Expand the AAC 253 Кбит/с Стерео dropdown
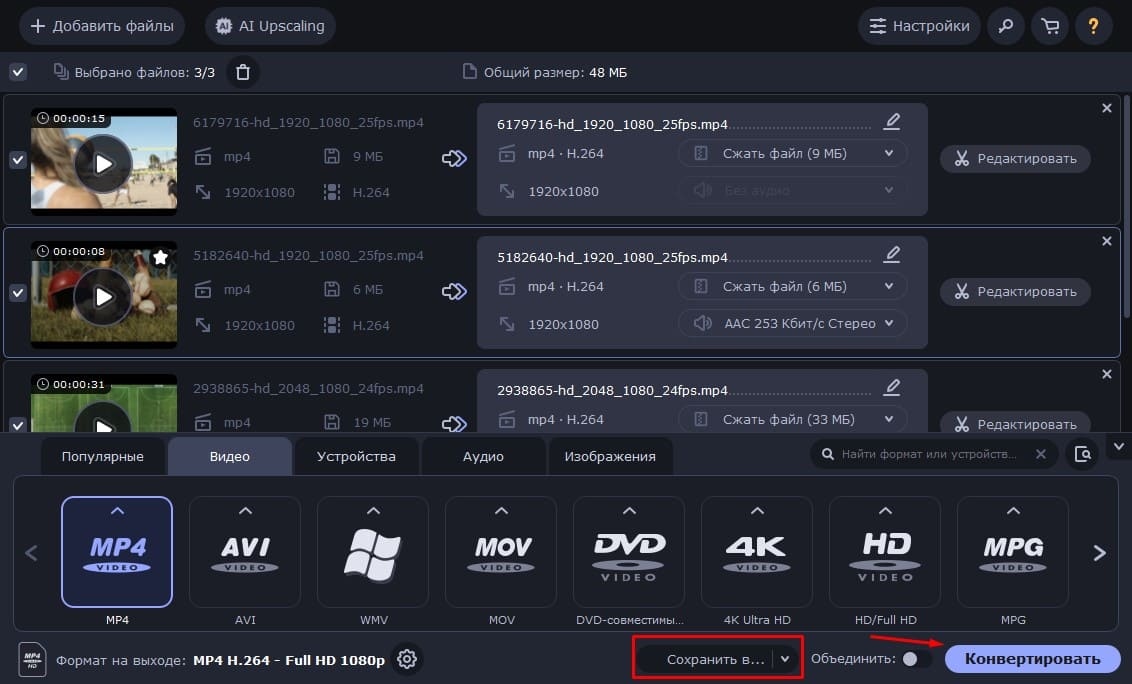 coord(793,324)
